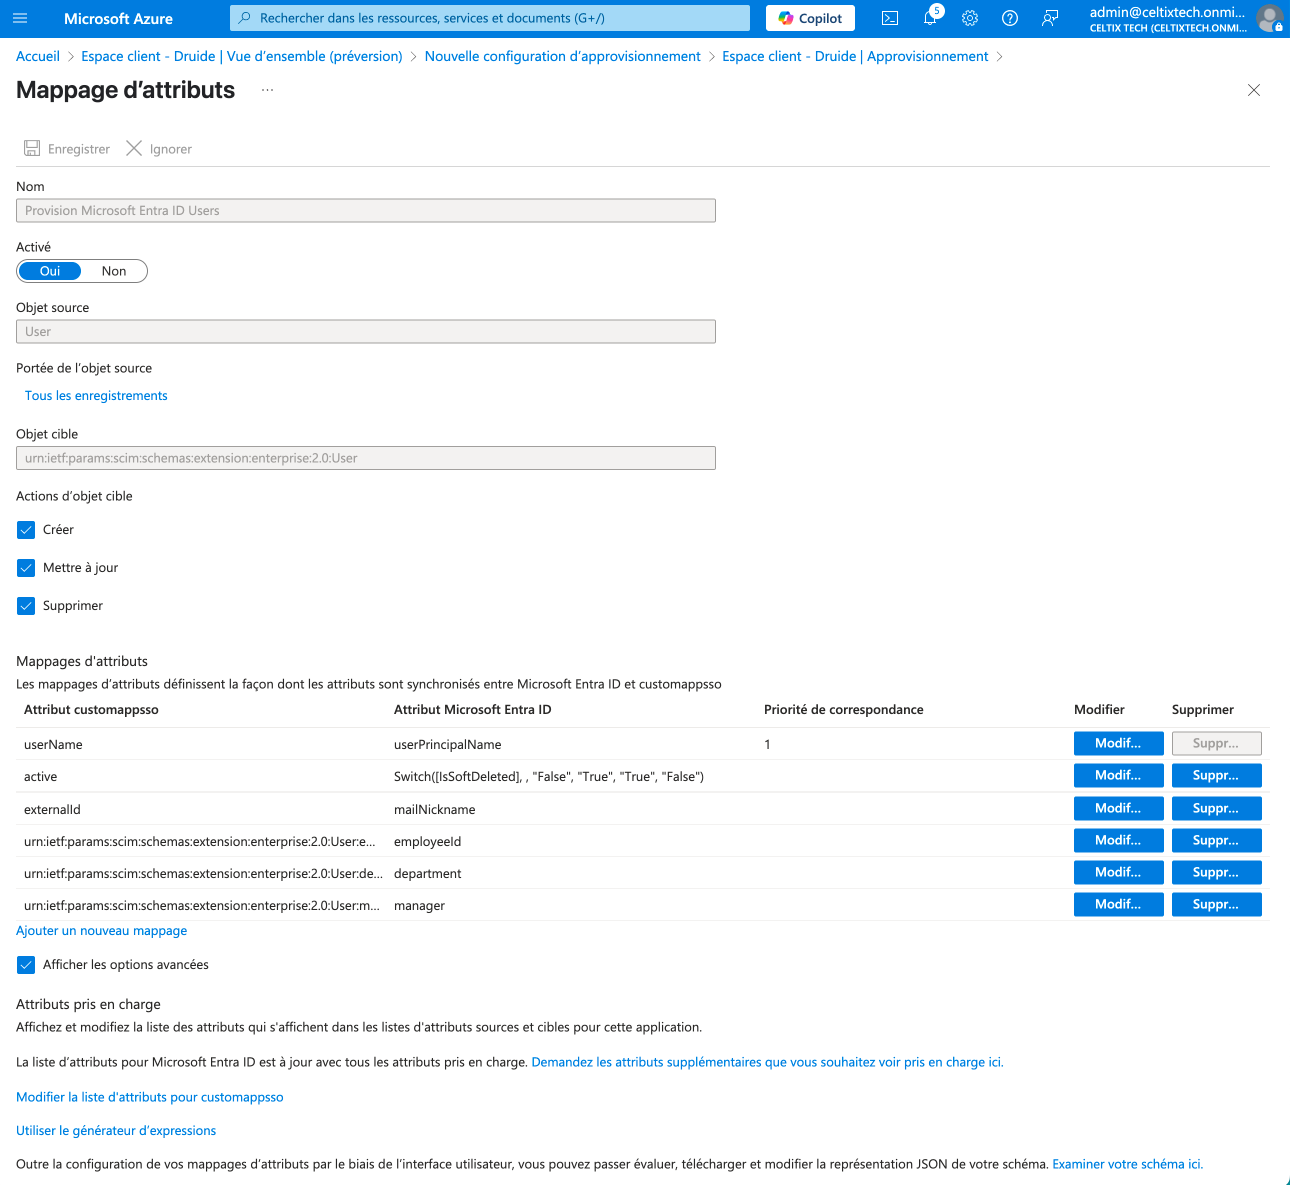This screenshot has width=1290, height=1185.
Task: Uncheck the Mettre à jour checkbox
Action: pyautogui.click(x=26, y=568)
